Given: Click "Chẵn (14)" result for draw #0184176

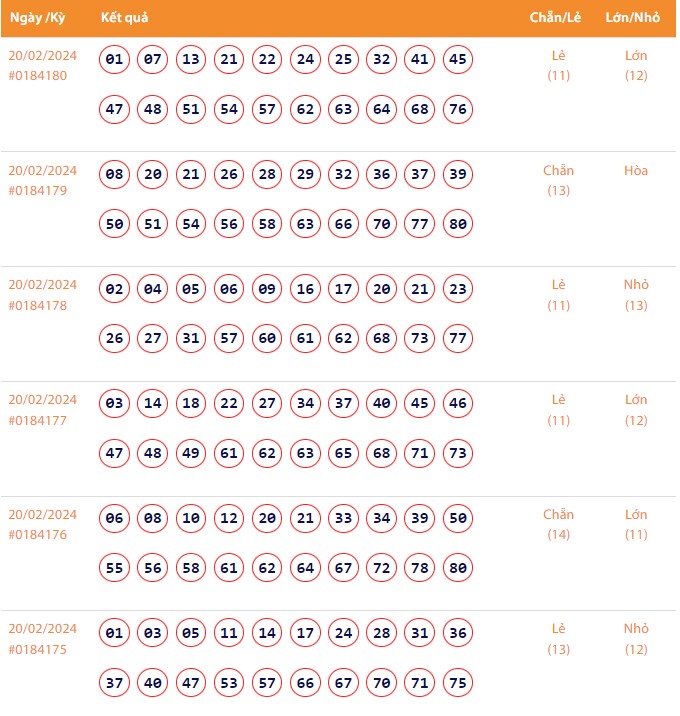Looking at the screenshot, I should pyautogui.click(x=558, y=524).
